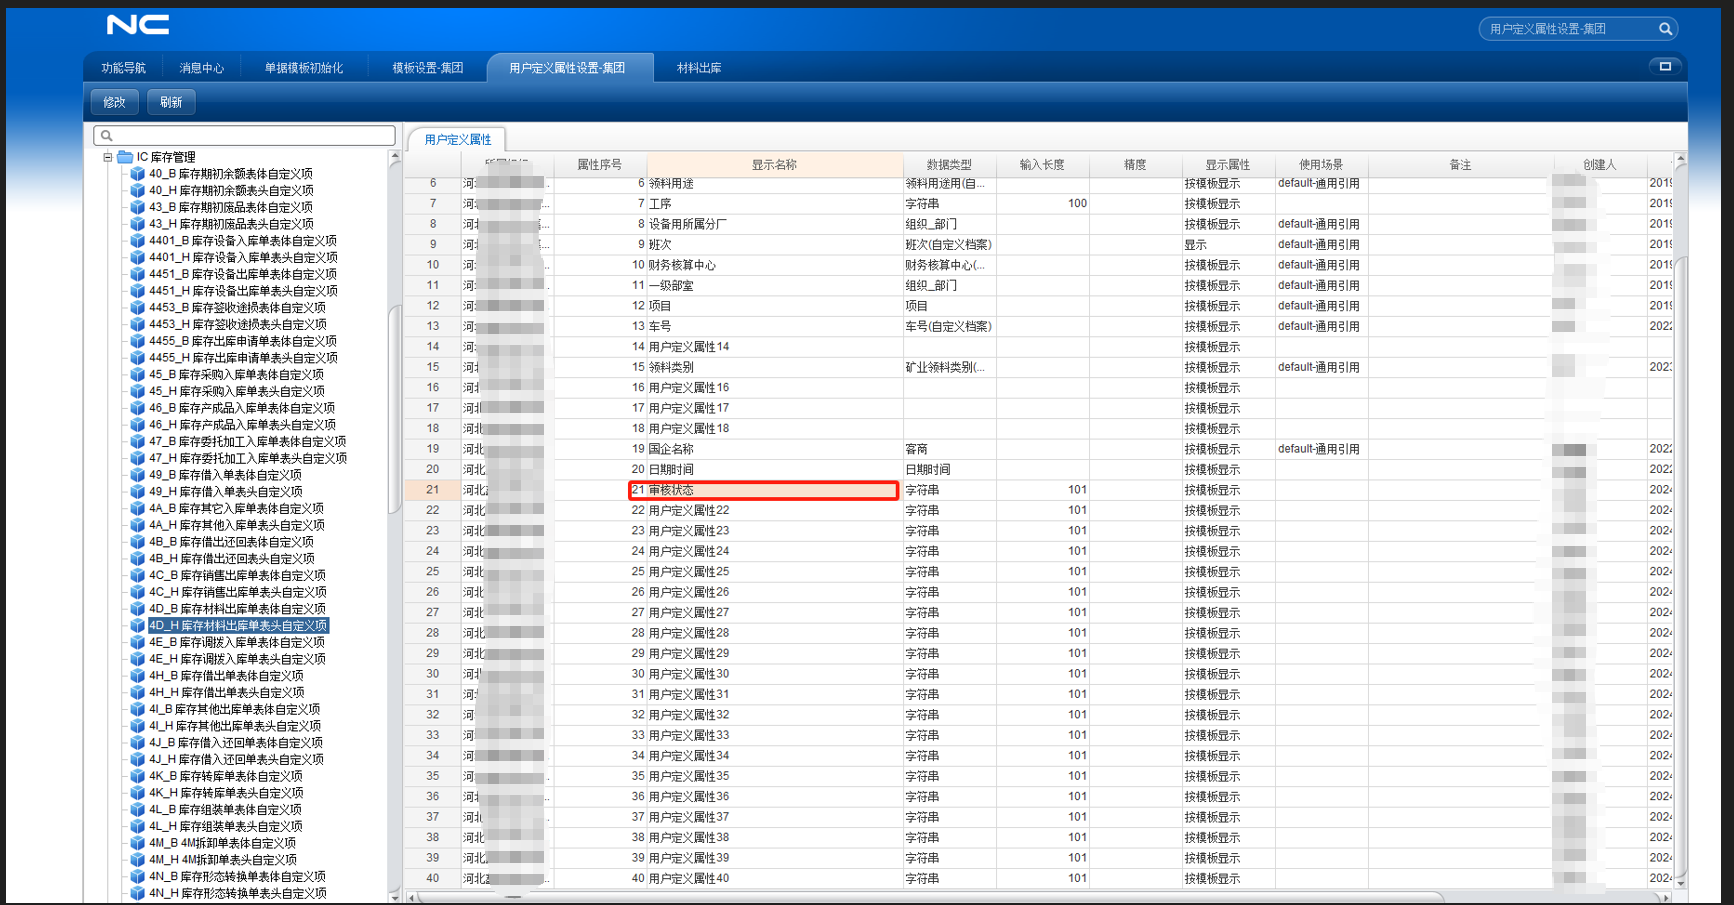This screenshot has width=1734, height=905.
Task: Switch to the 材料出库 tab
Action: click(x=699, y=68)
